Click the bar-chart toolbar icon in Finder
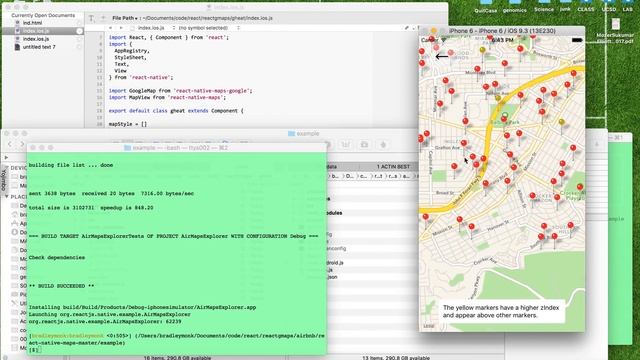The height and width of the screenshot is (360, 640). coord(345,144)
